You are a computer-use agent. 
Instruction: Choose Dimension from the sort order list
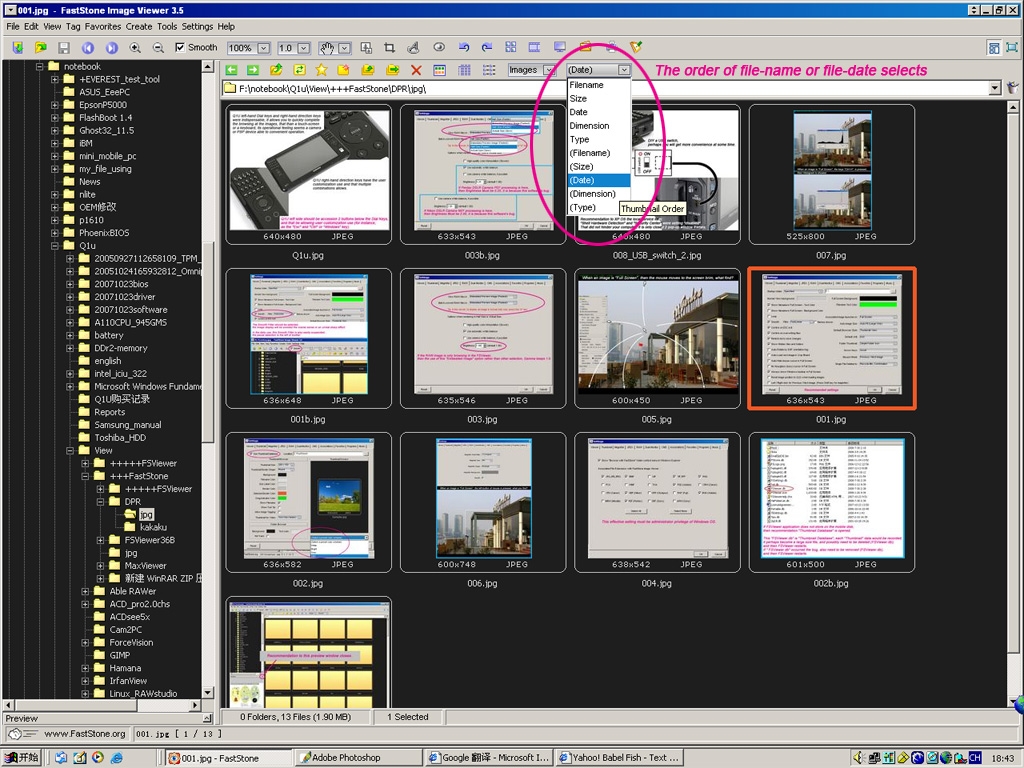click(589, 126)
